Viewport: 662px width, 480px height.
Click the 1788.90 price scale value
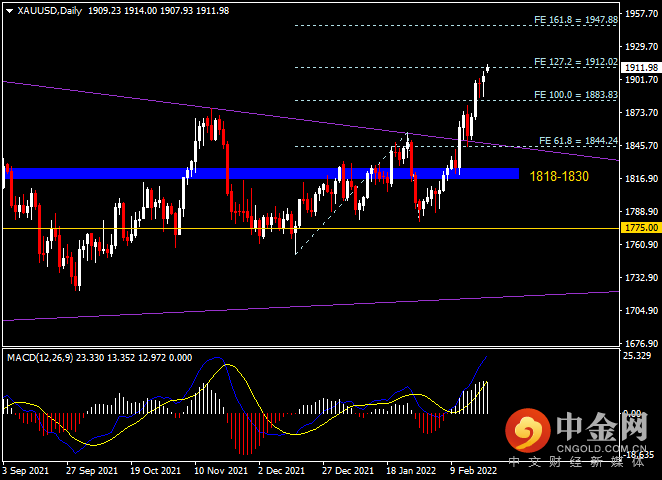click(641, 212)
